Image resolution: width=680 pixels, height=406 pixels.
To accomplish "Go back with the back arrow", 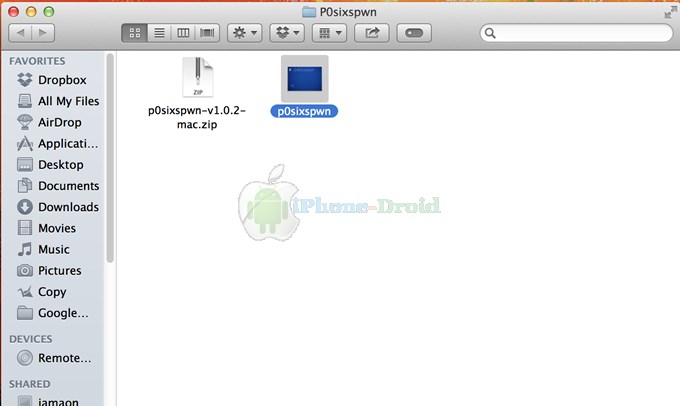I will 21,33.
